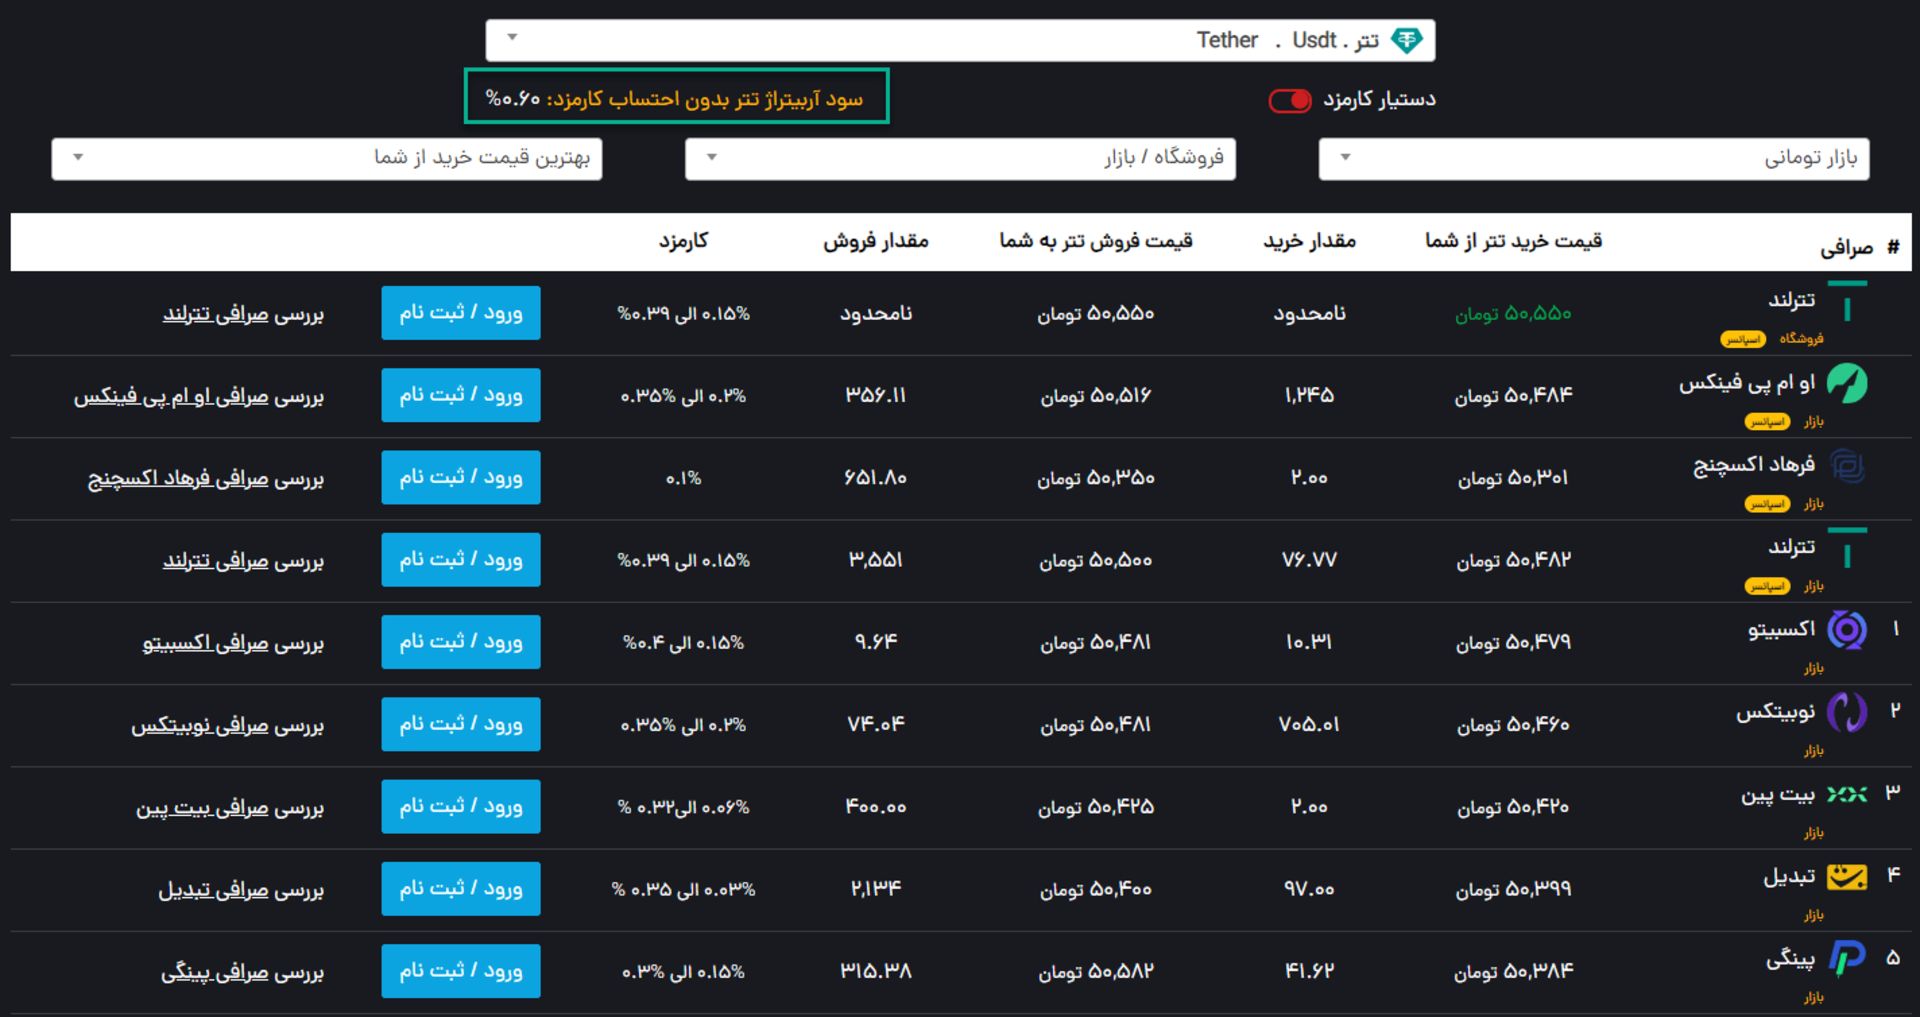Click the buy amount (مقدار خرید) header

point(1309,241)
